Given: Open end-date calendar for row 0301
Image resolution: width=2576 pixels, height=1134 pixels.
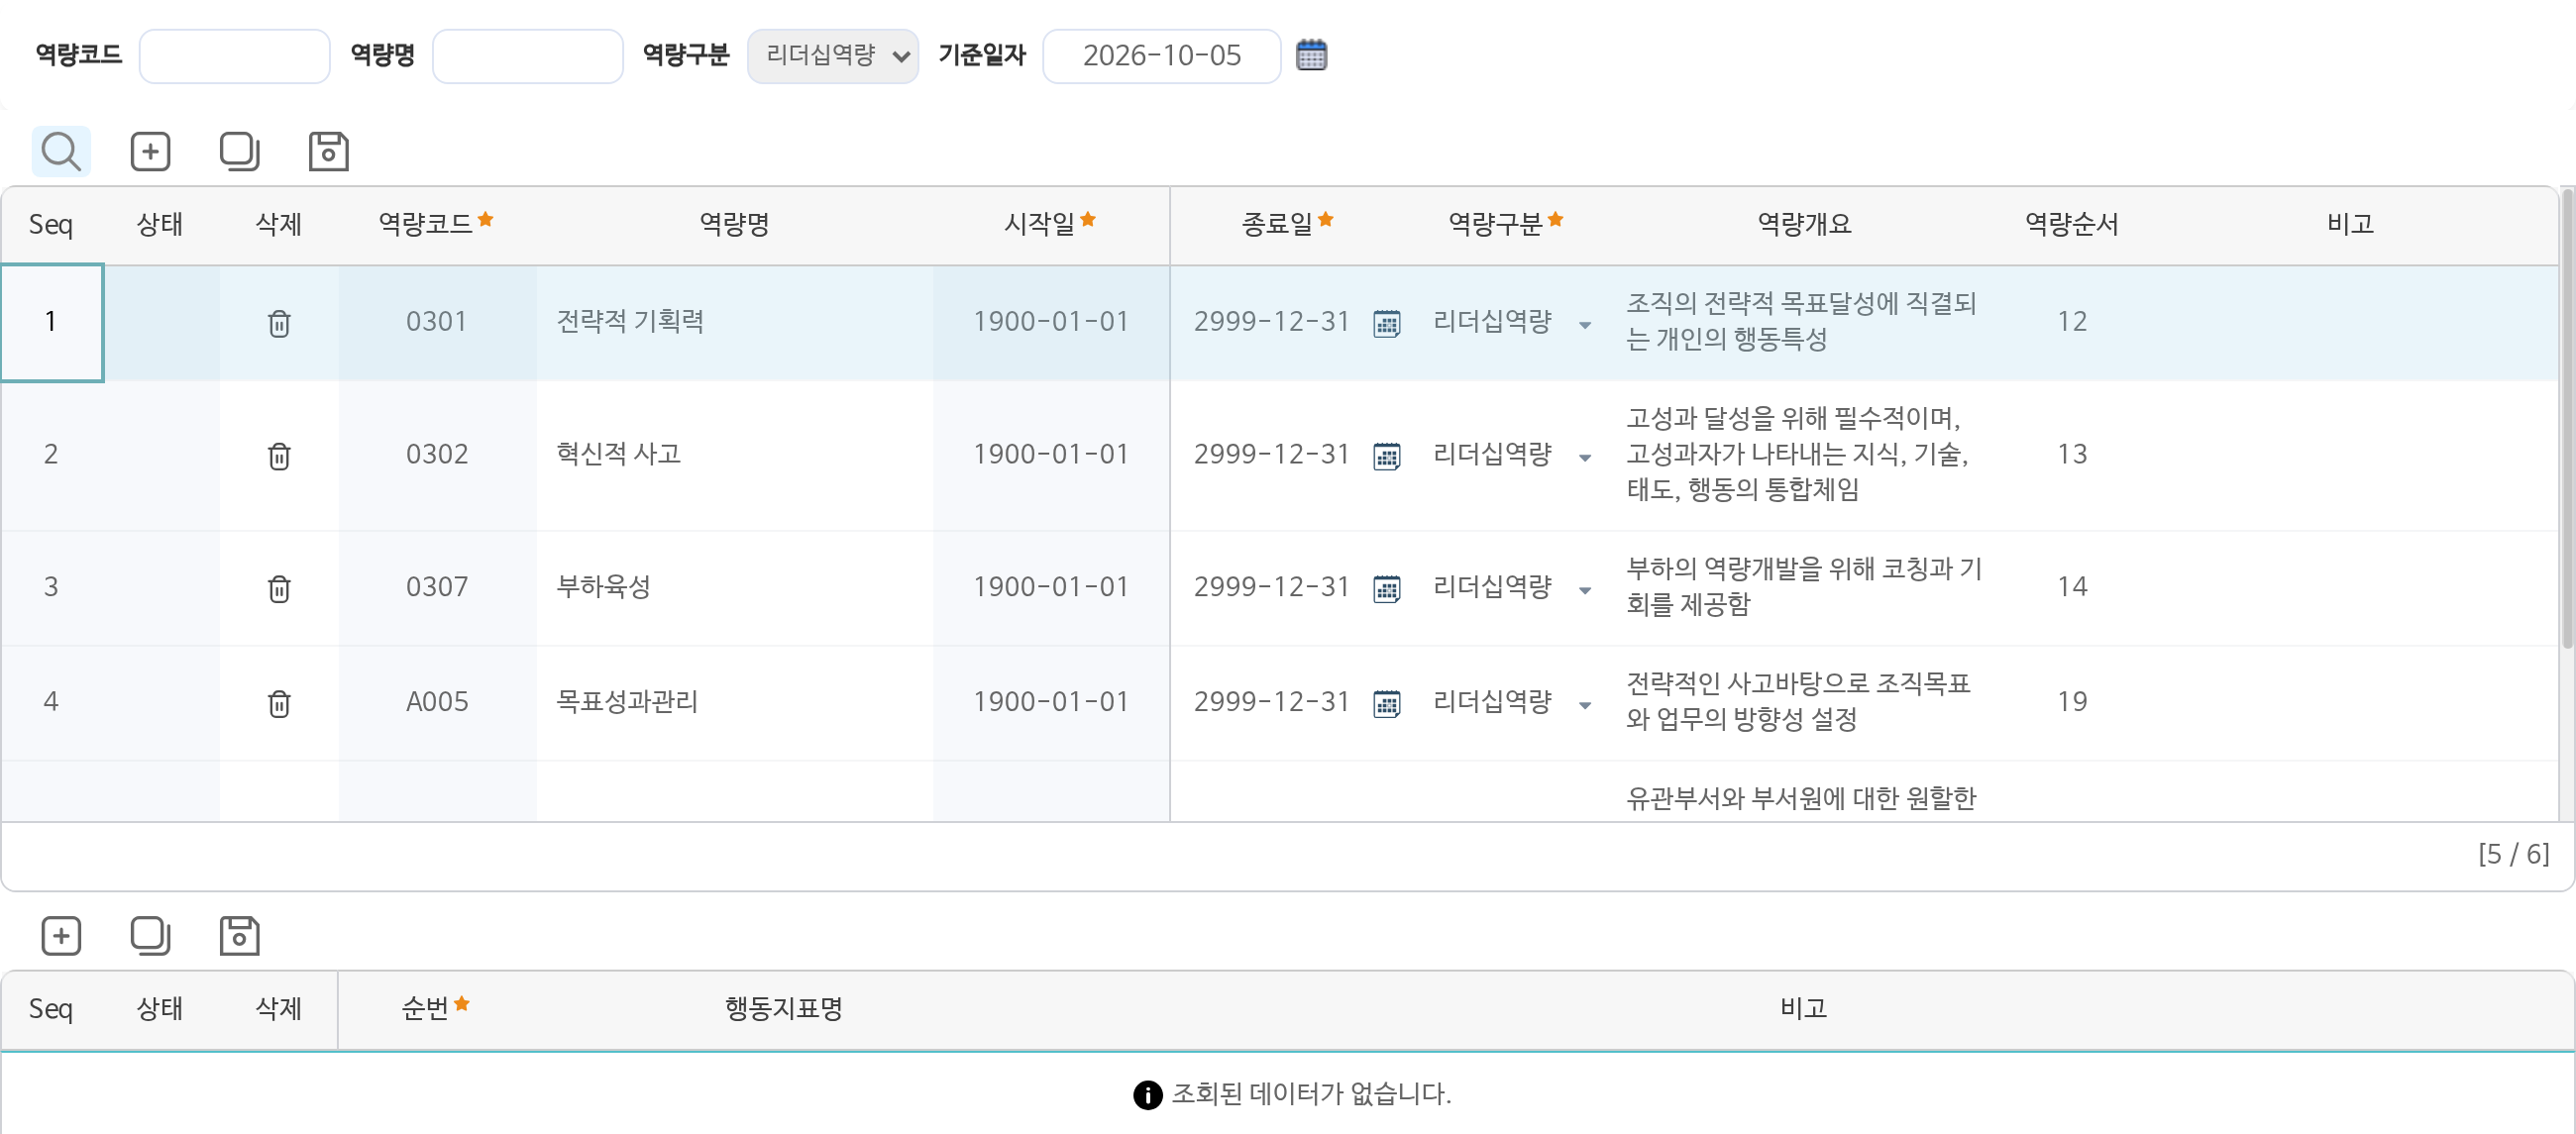Looking at the screenshot, I should [x=1386, y=324].
